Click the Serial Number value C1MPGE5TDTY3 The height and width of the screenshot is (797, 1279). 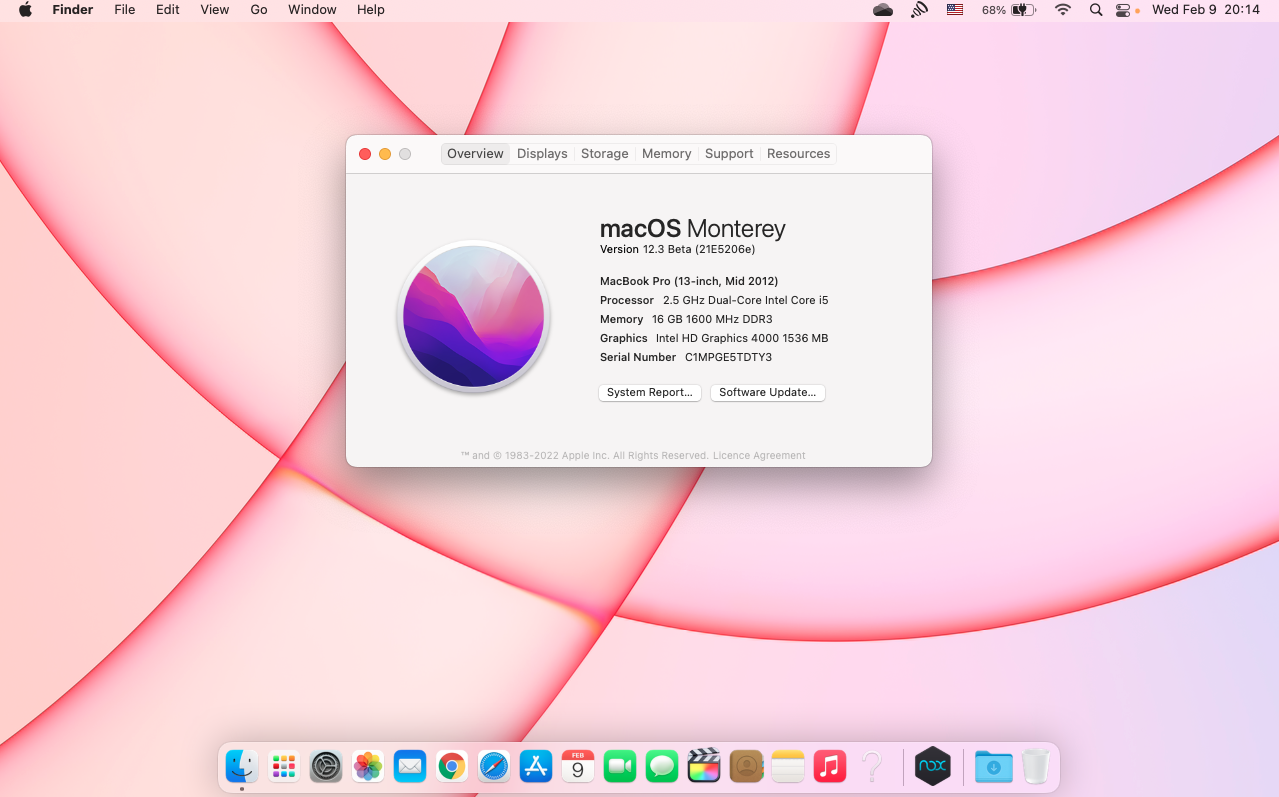[x=728, y=357]
